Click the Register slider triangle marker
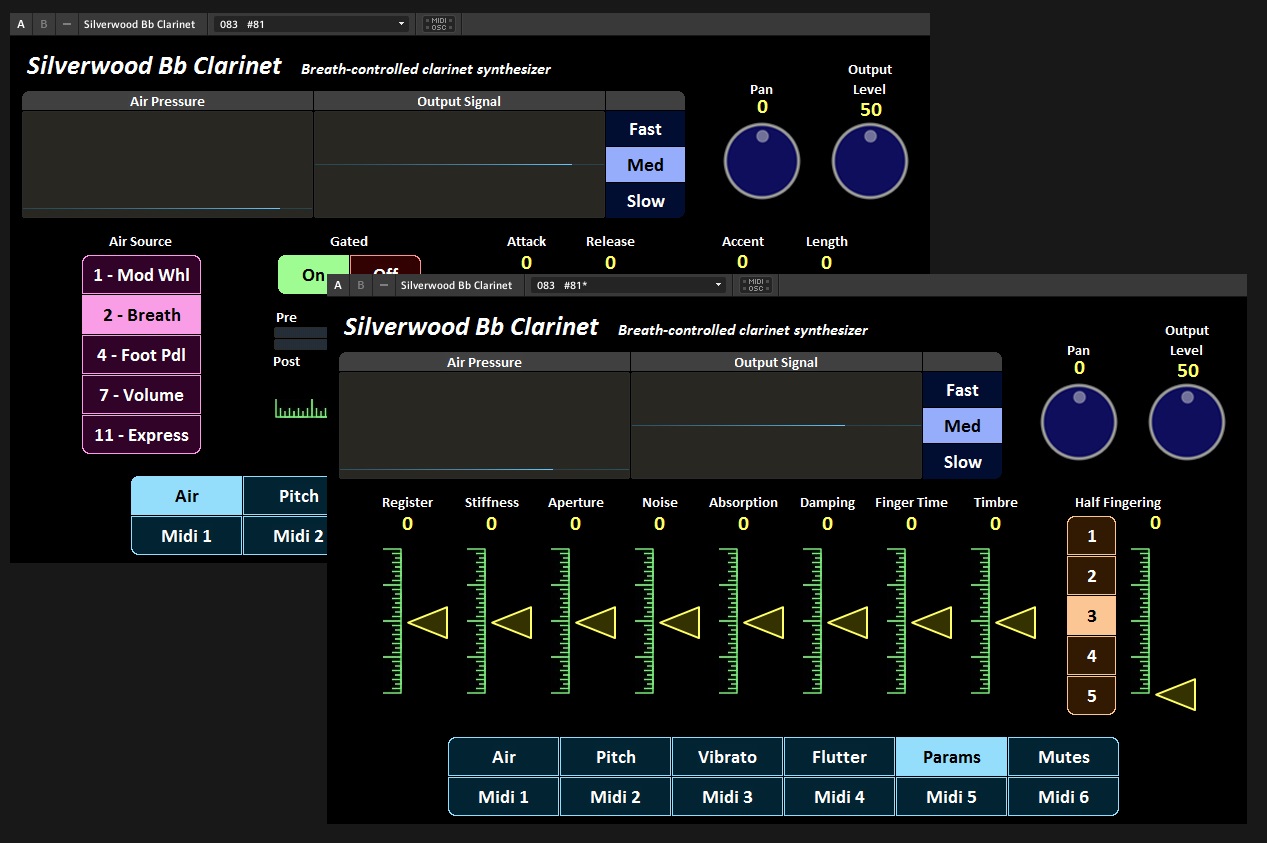 pos(428,623)
